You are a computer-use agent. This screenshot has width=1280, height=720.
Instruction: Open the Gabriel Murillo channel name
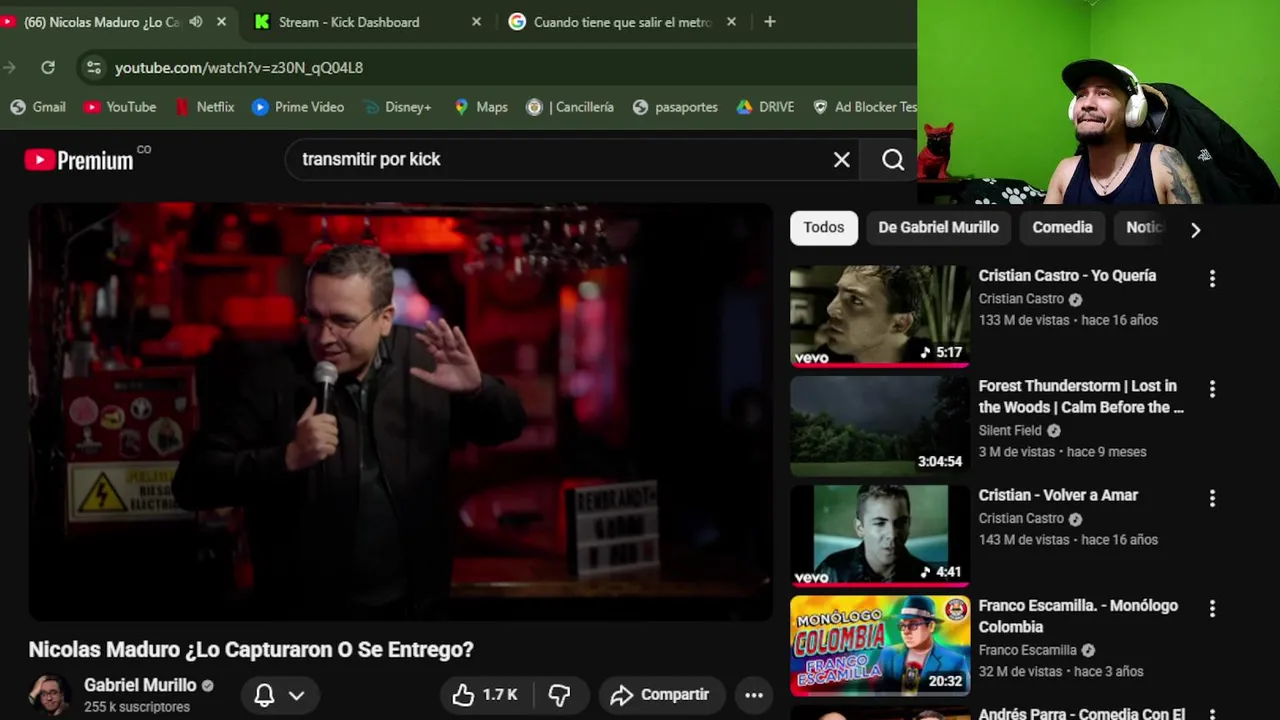140,685
